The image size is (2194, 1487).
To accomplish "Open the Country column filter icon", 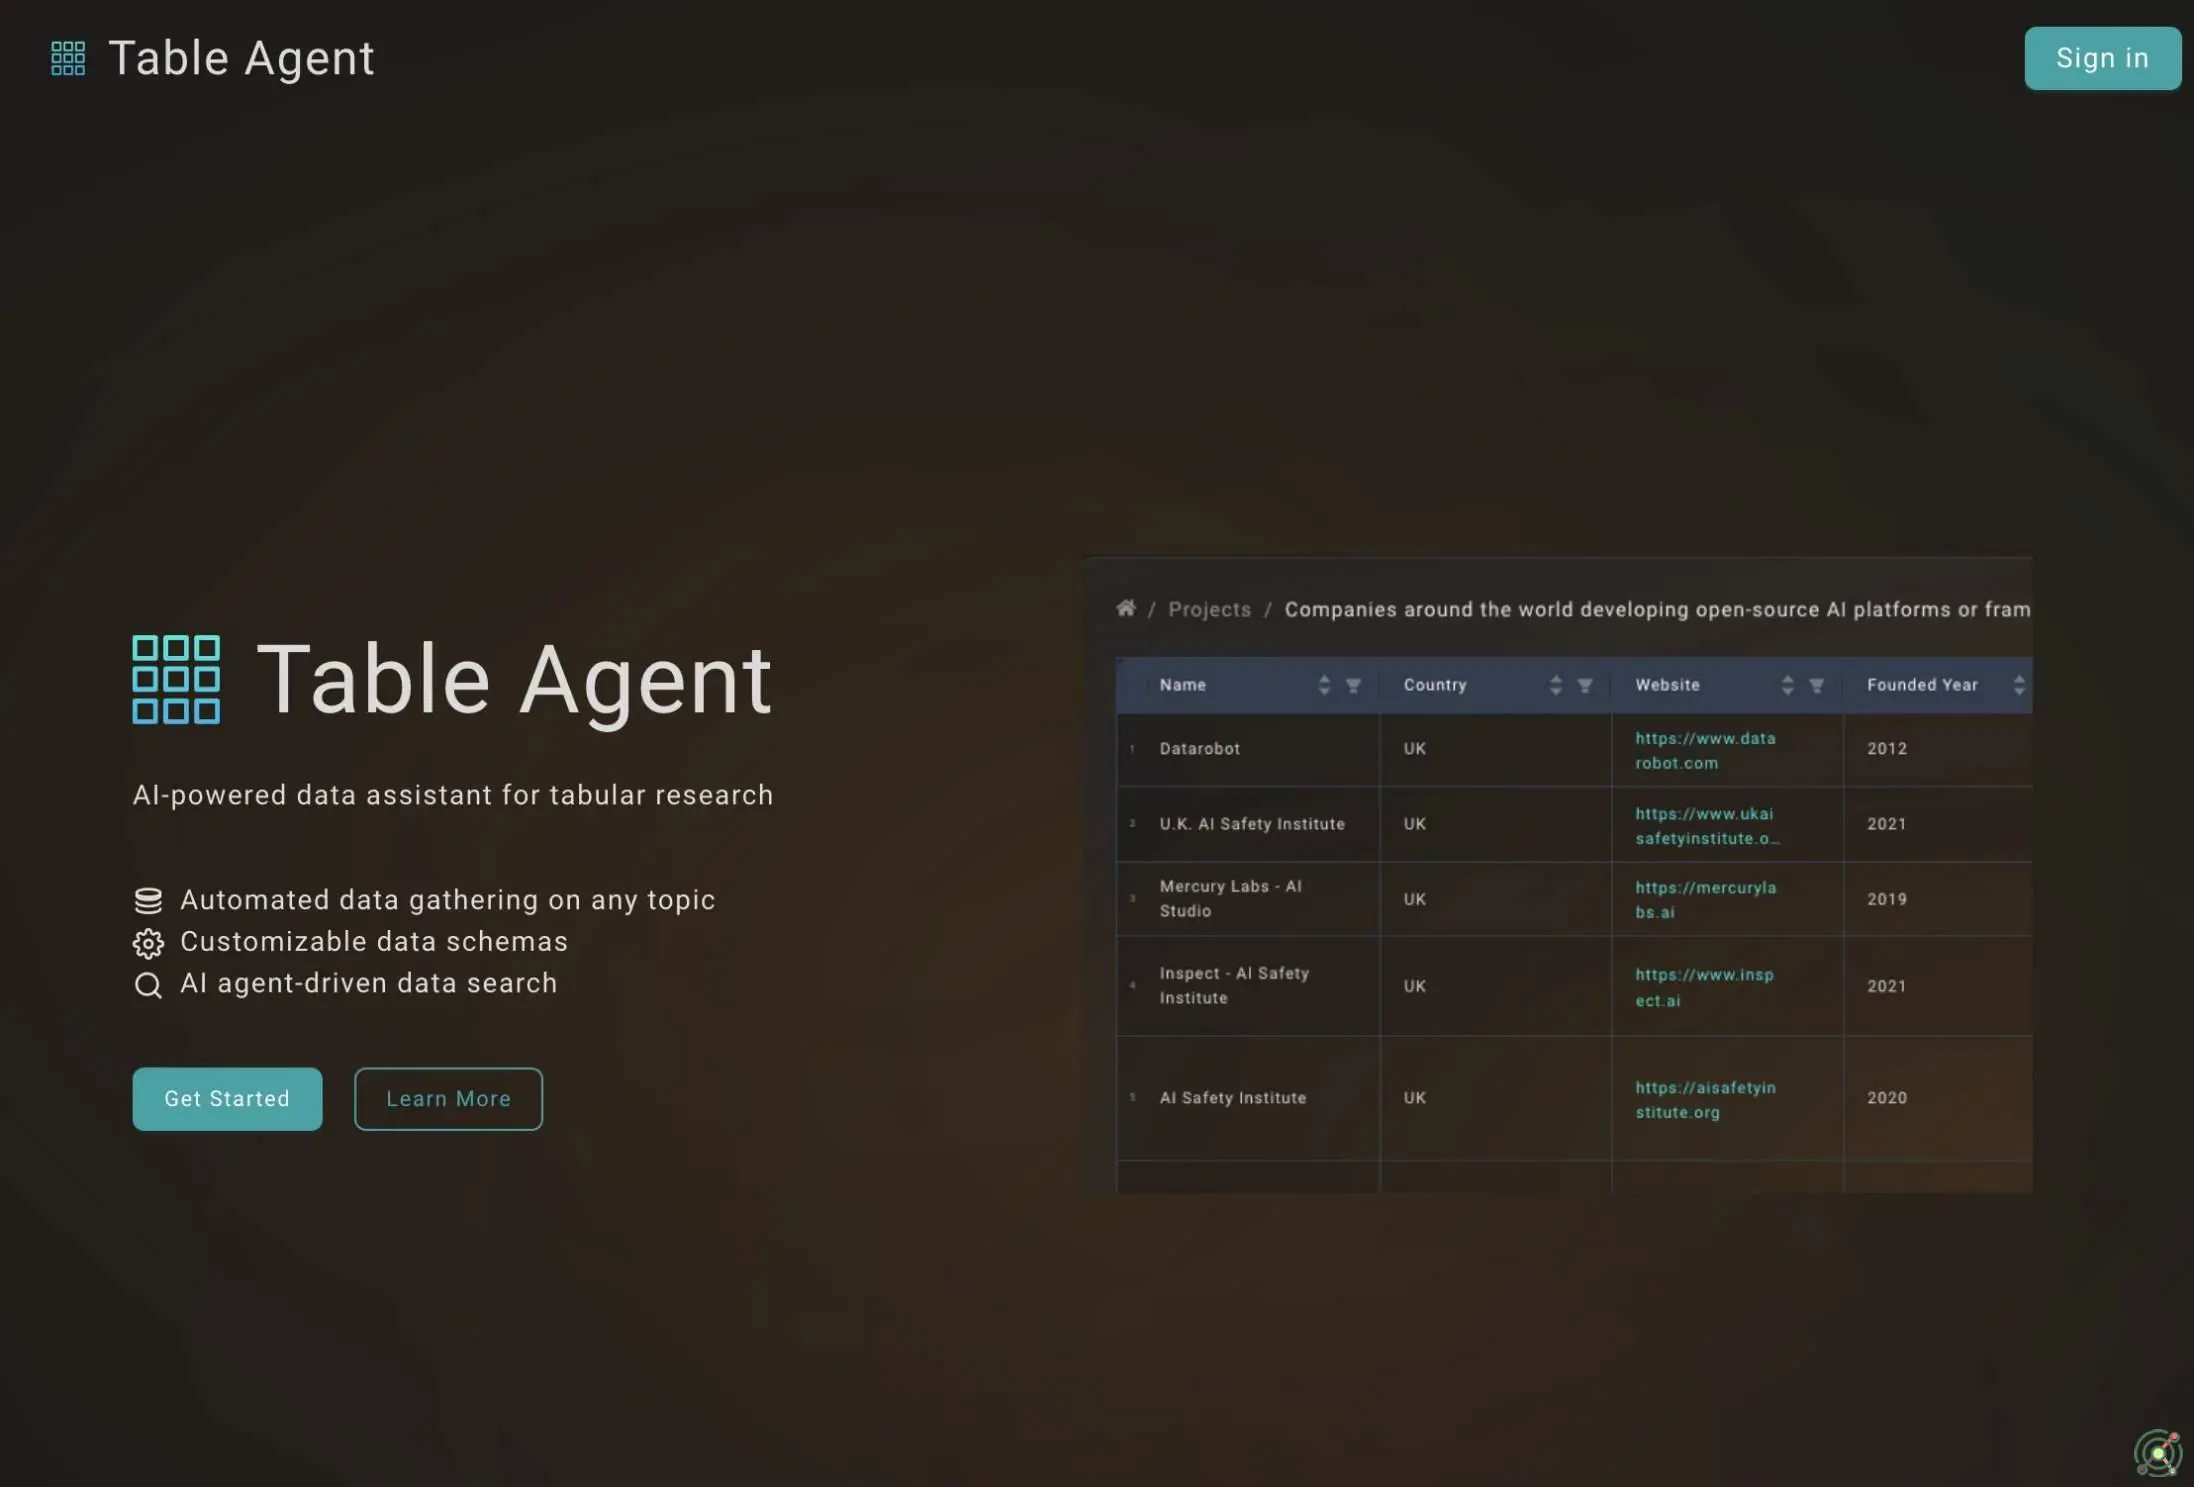I will tap(1585, 685).
